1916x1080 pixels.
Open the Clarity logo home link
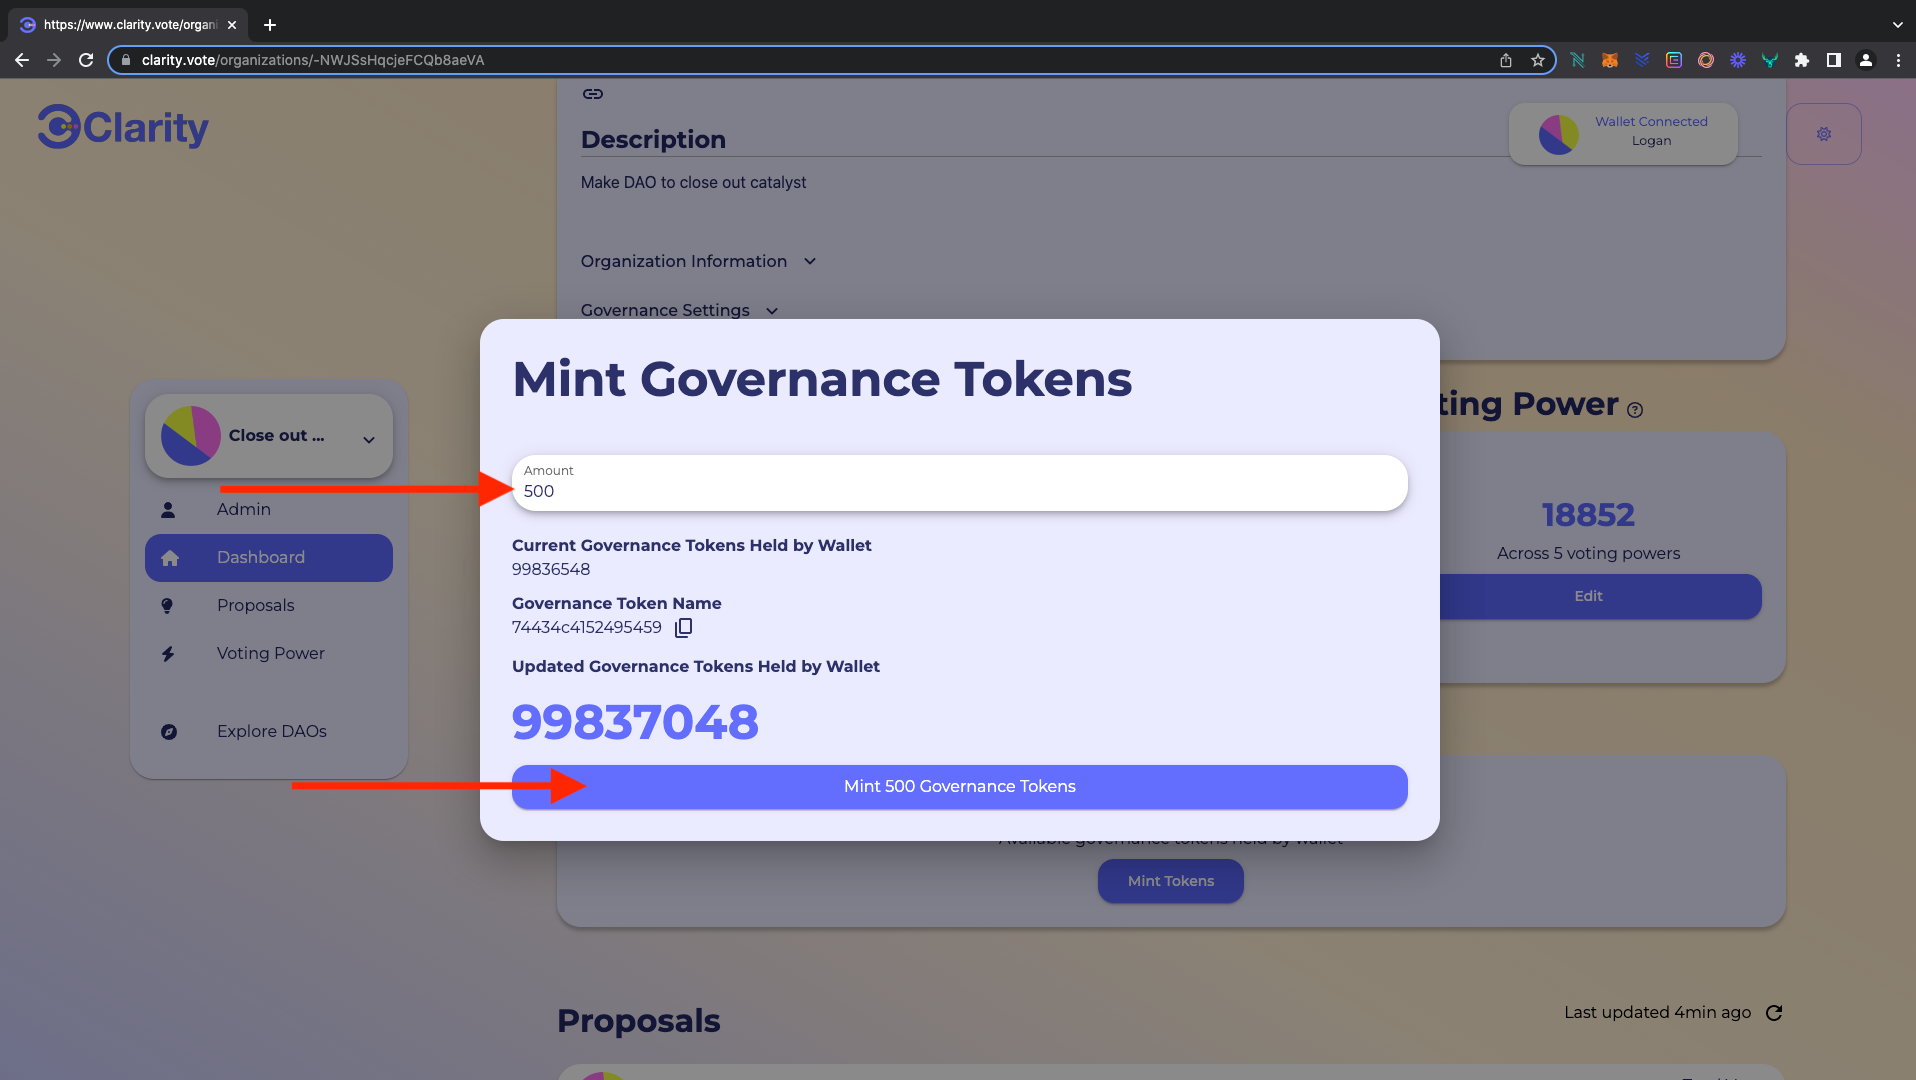(123, 127)
